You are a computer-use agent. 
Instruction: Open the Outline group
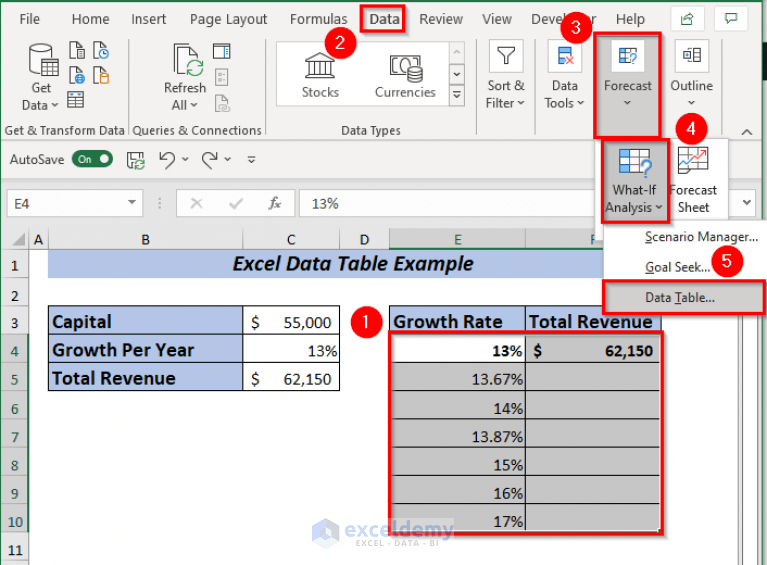691,74
